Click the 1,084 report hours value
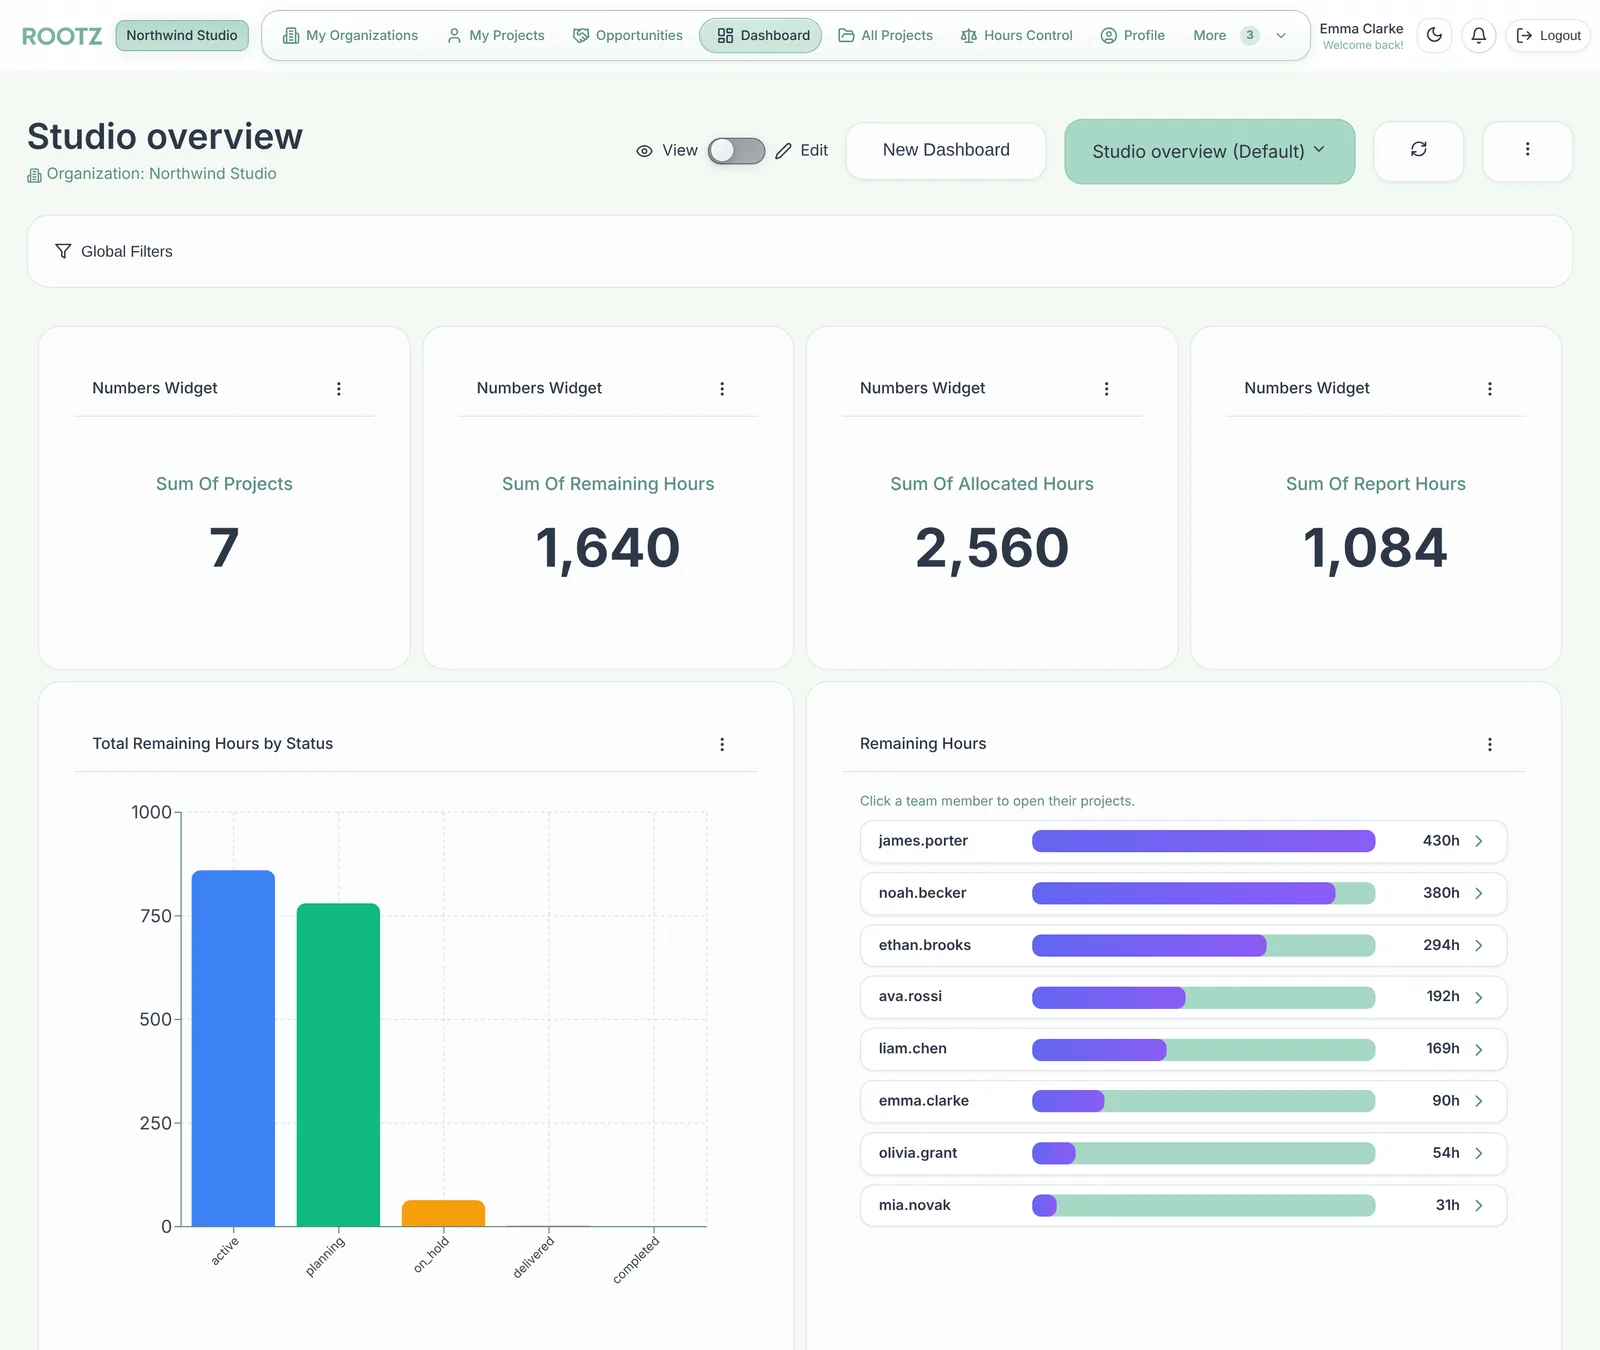The width and height of the screenshot is (1600, 1350). [1375, 549]
